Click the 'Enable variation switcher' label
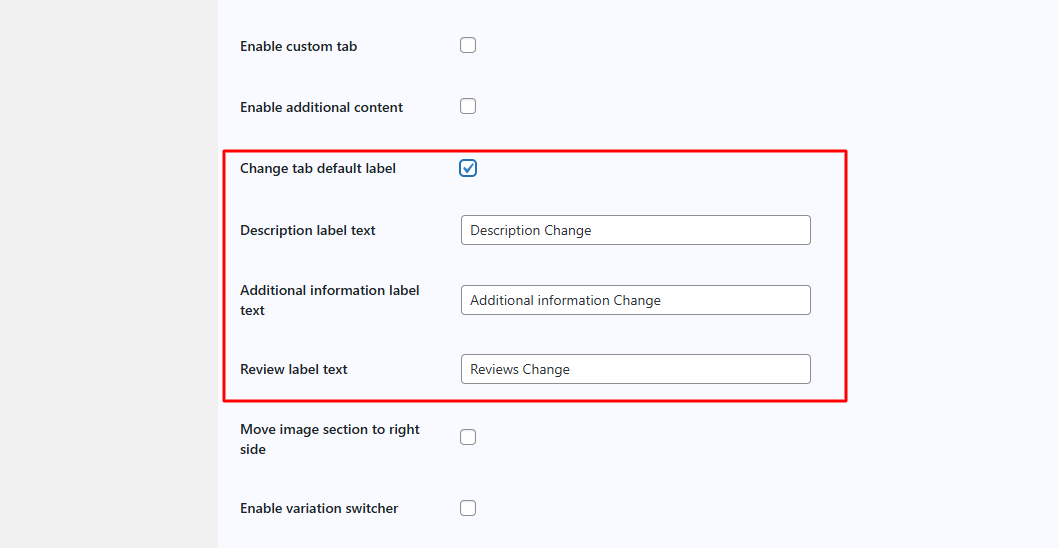Screen dimensions: 1058x548 point(319,508)
